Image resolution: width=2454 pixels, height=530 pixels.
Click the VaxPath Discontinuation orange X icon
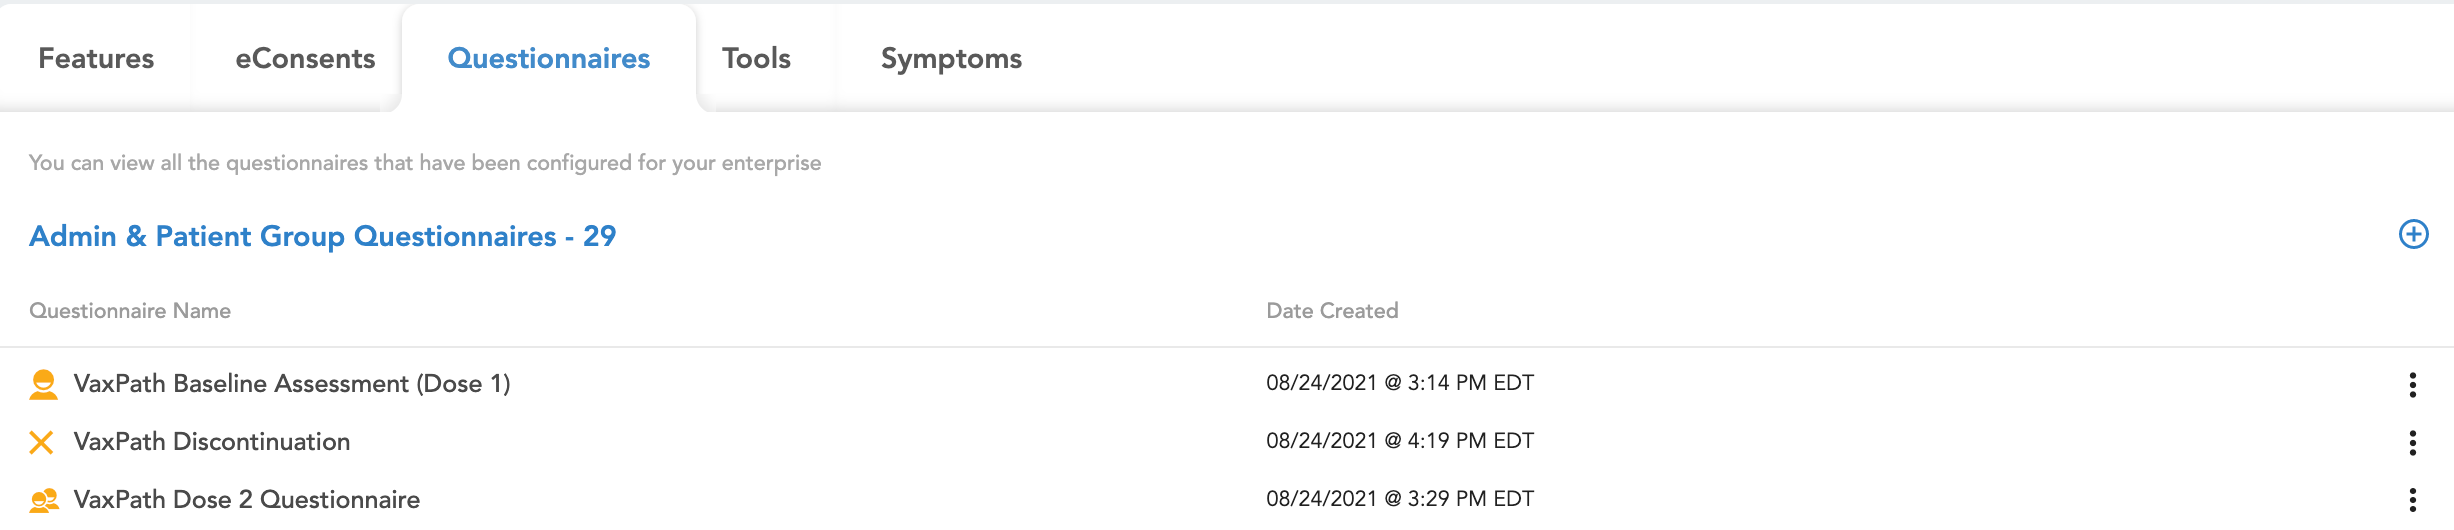click(x=41, y=442)
